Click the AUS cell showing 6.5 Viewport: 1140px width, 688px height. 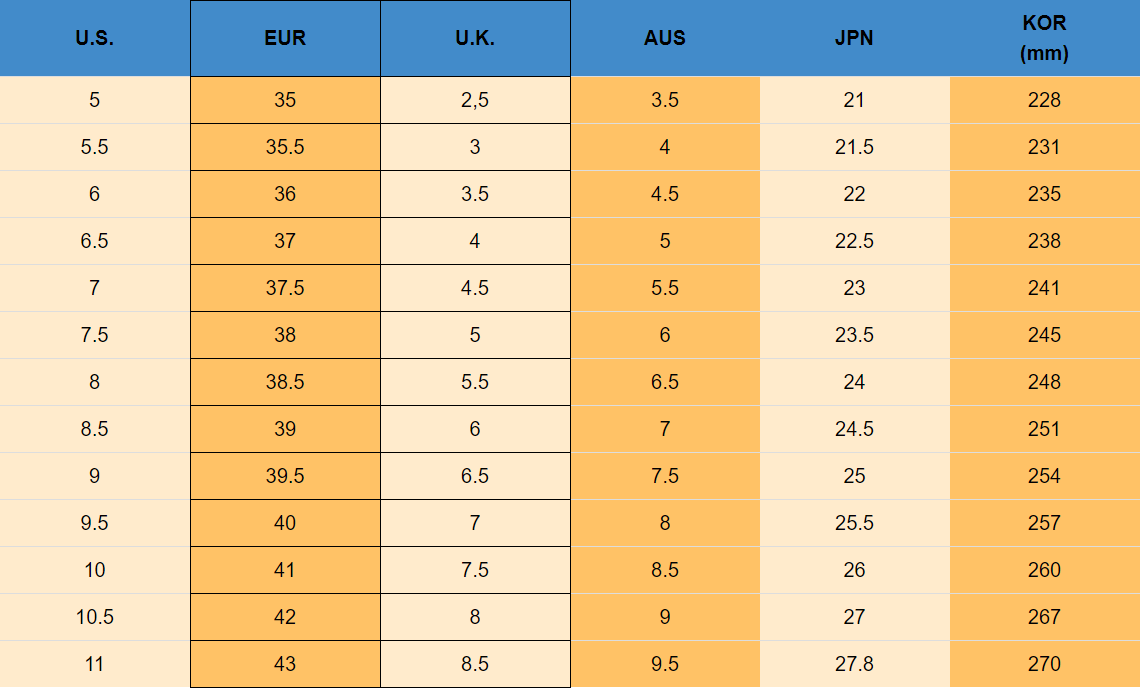665,382
